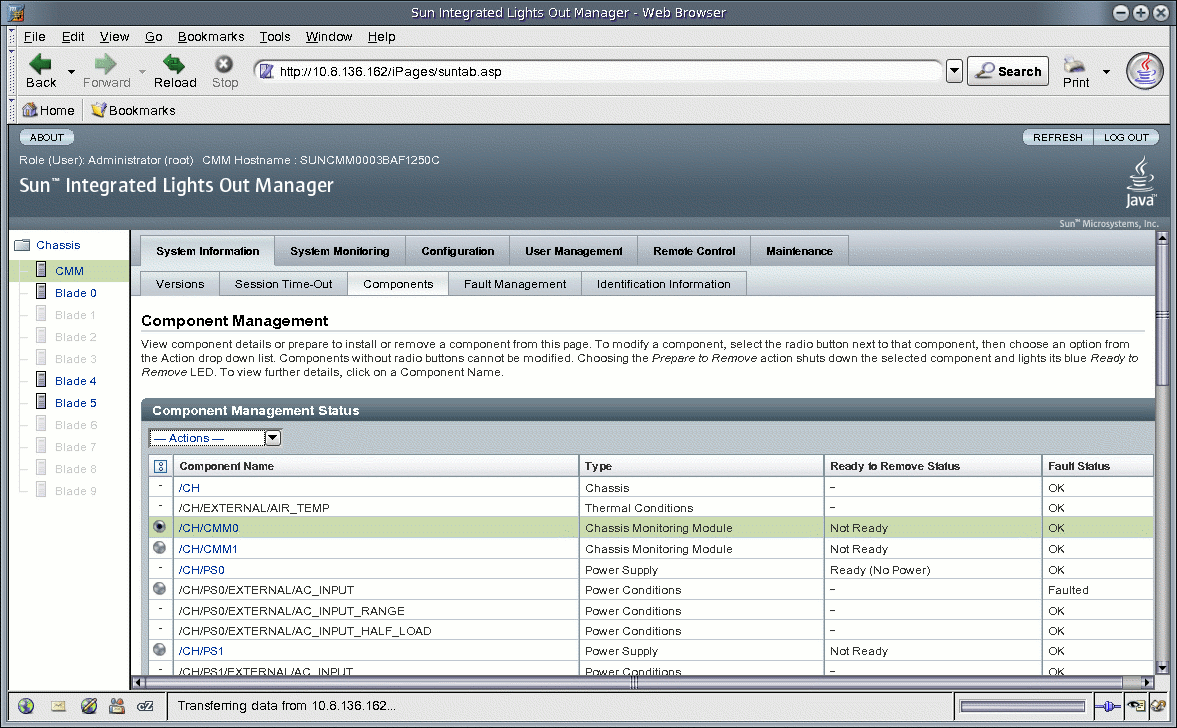Click the Blade 5 server icon

tap(41, 402)
